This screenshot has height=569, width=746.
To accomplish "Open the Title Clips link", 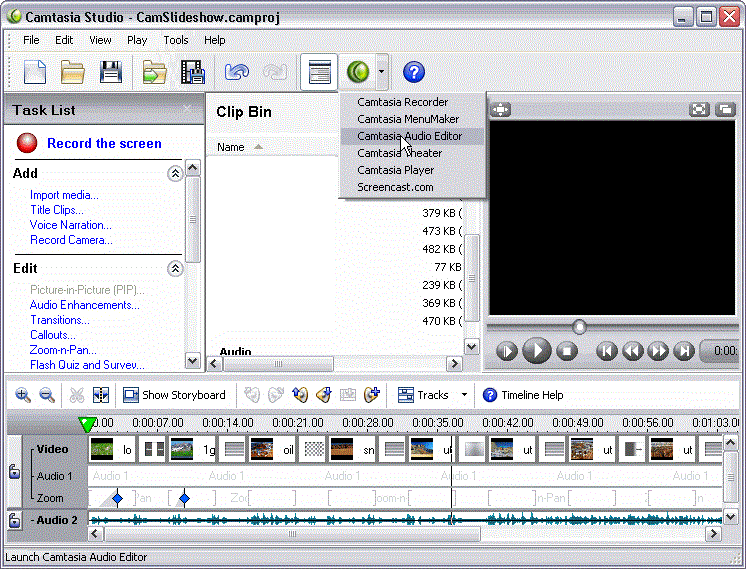I will tap(57, 210).
